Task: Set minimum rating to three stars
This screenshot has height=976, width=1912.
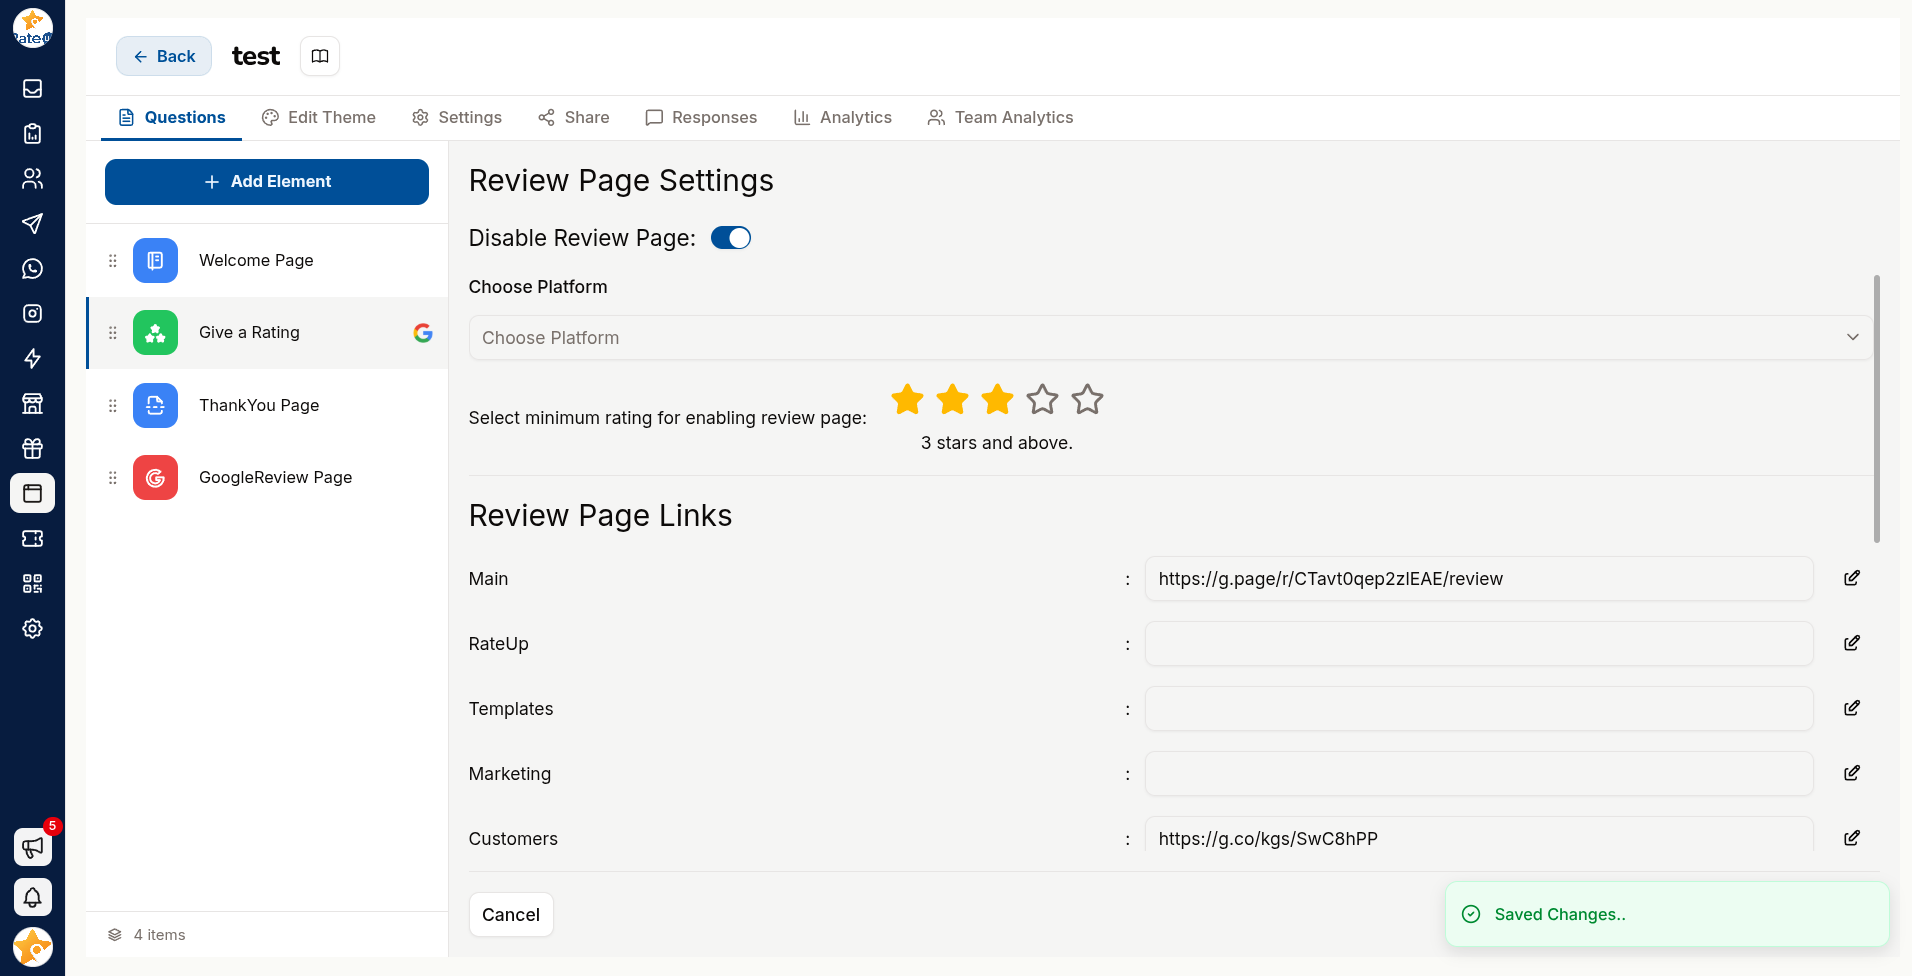Action: 998,399
